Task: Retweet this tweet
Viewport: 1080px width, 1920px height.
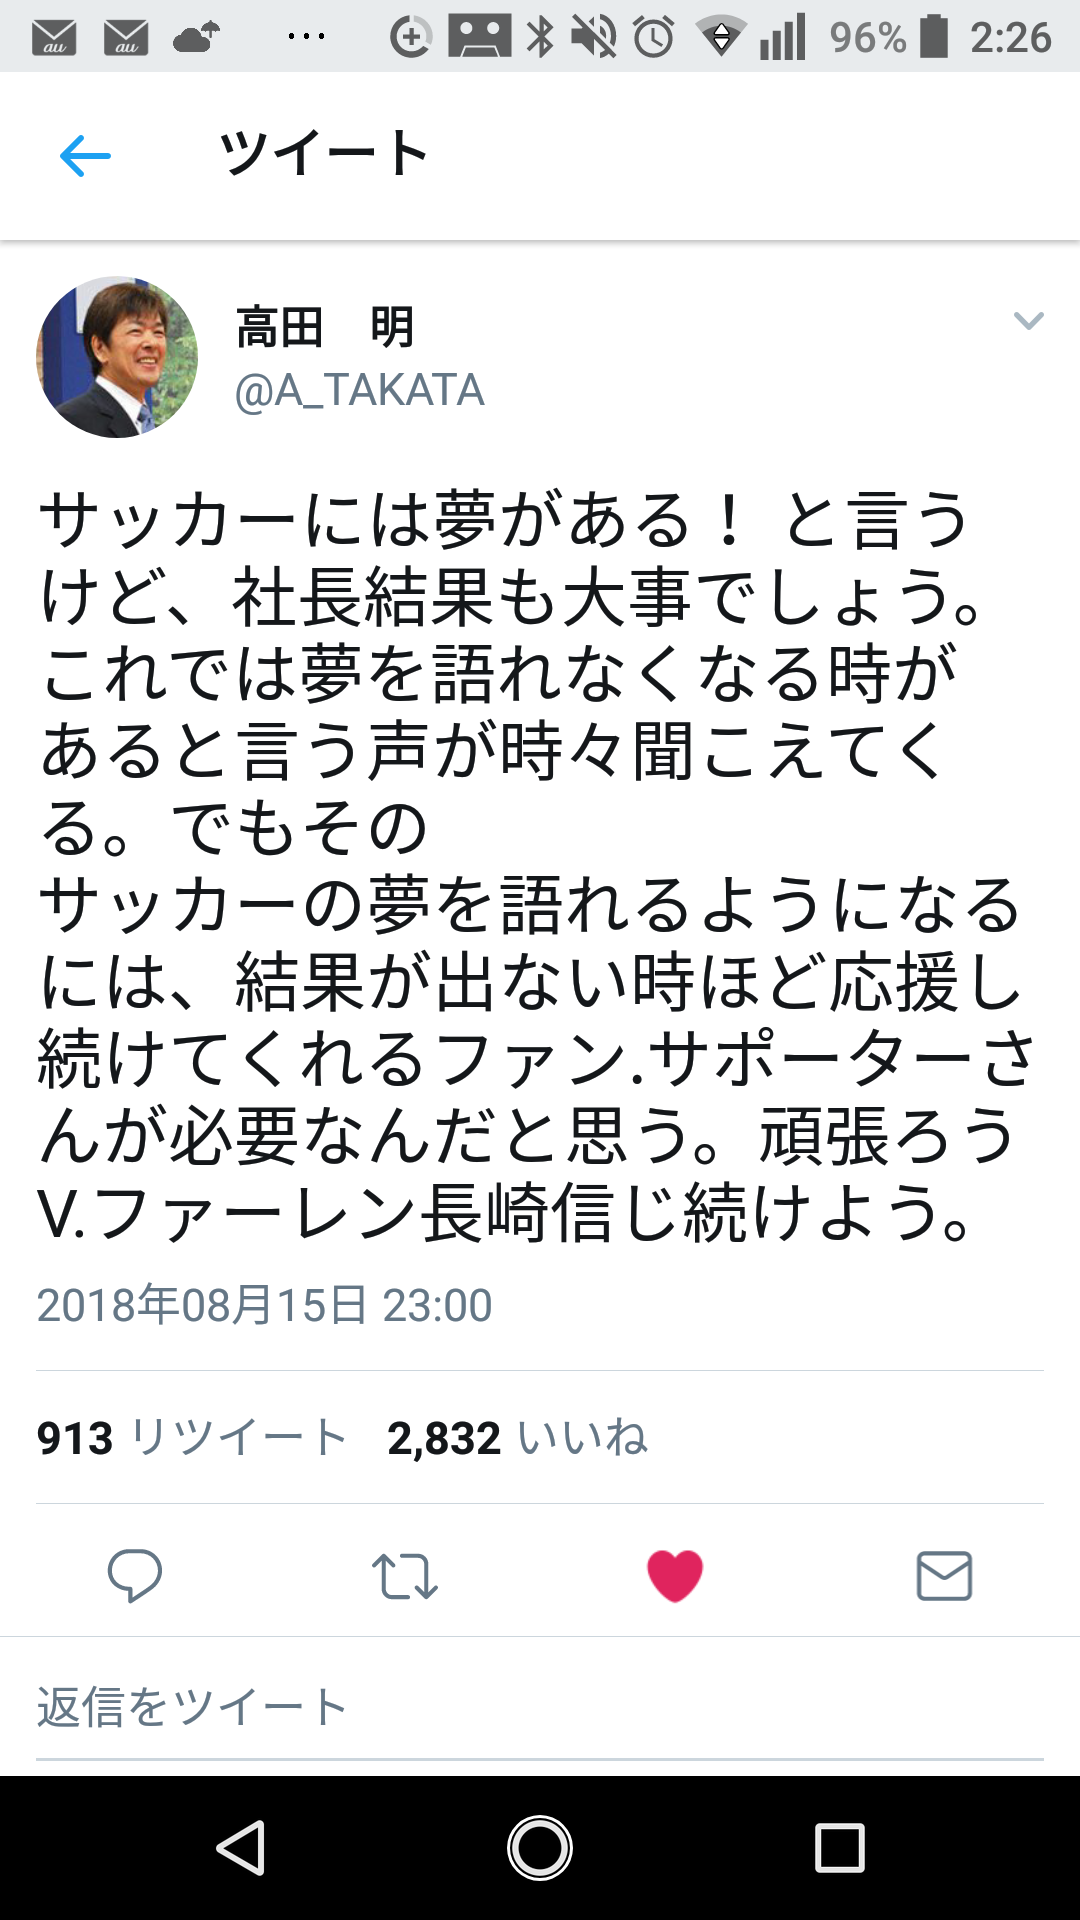Action: (x=404, y=1576)
